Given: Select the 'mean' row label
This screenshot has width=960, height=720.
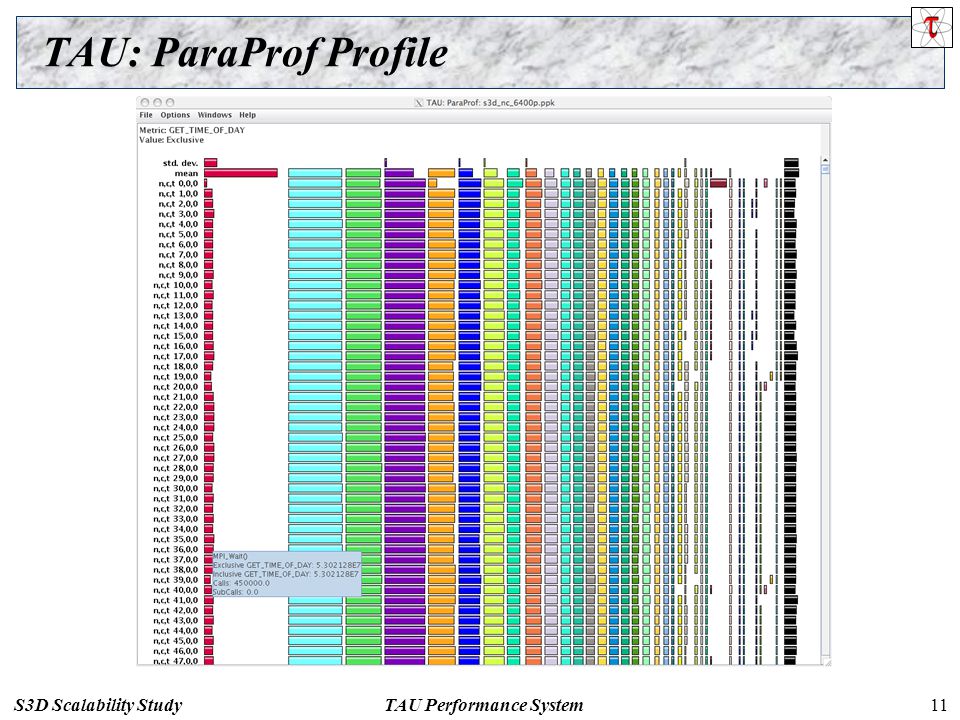Looking at the screenshot, I should pos(186,173).
